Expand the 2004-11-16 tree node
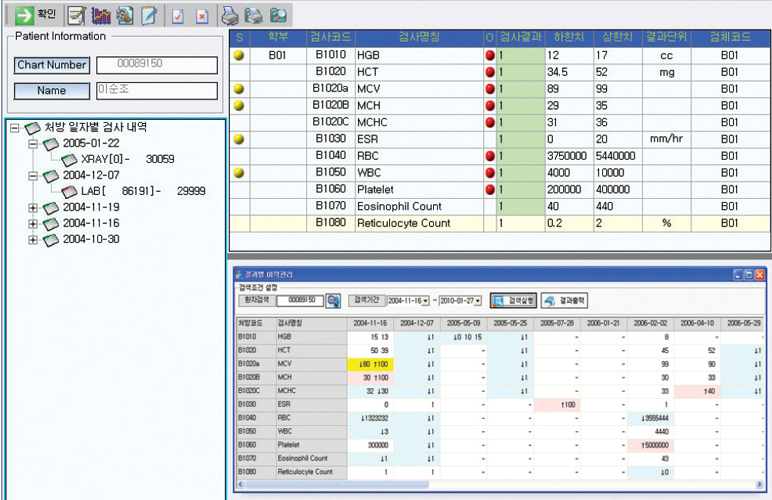The width and height of the screenshot is (772, 500). click(x=33, y=224)
